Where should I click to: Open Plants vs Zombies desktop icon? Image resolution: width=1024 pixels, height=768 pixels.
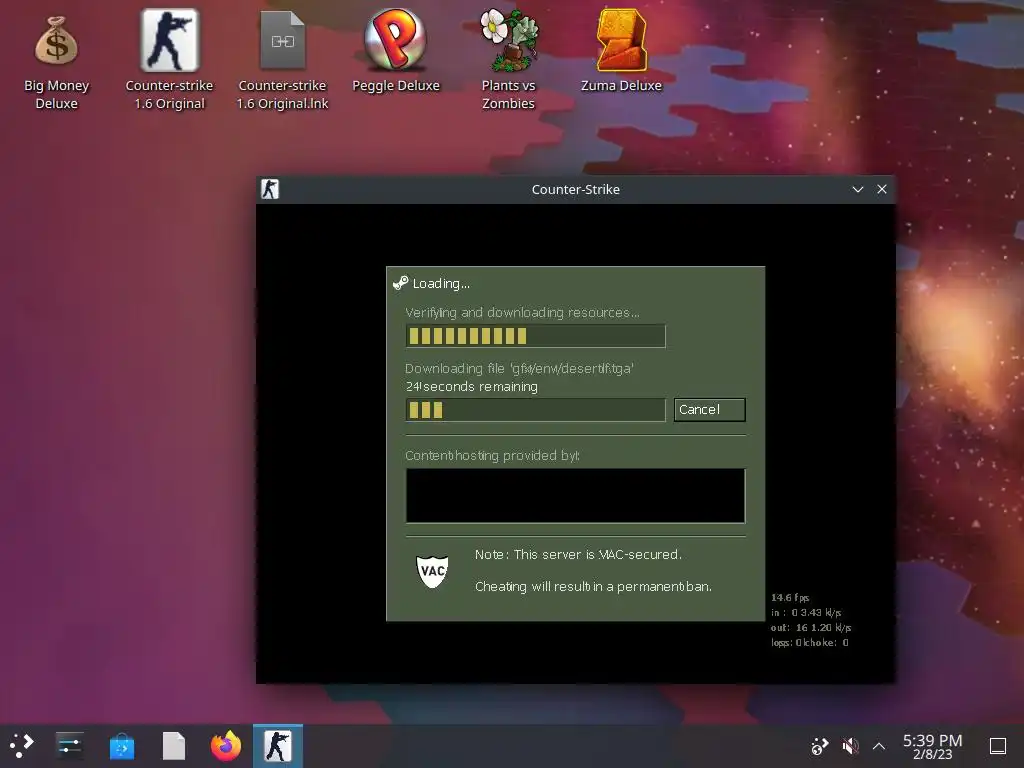[509, 39]
